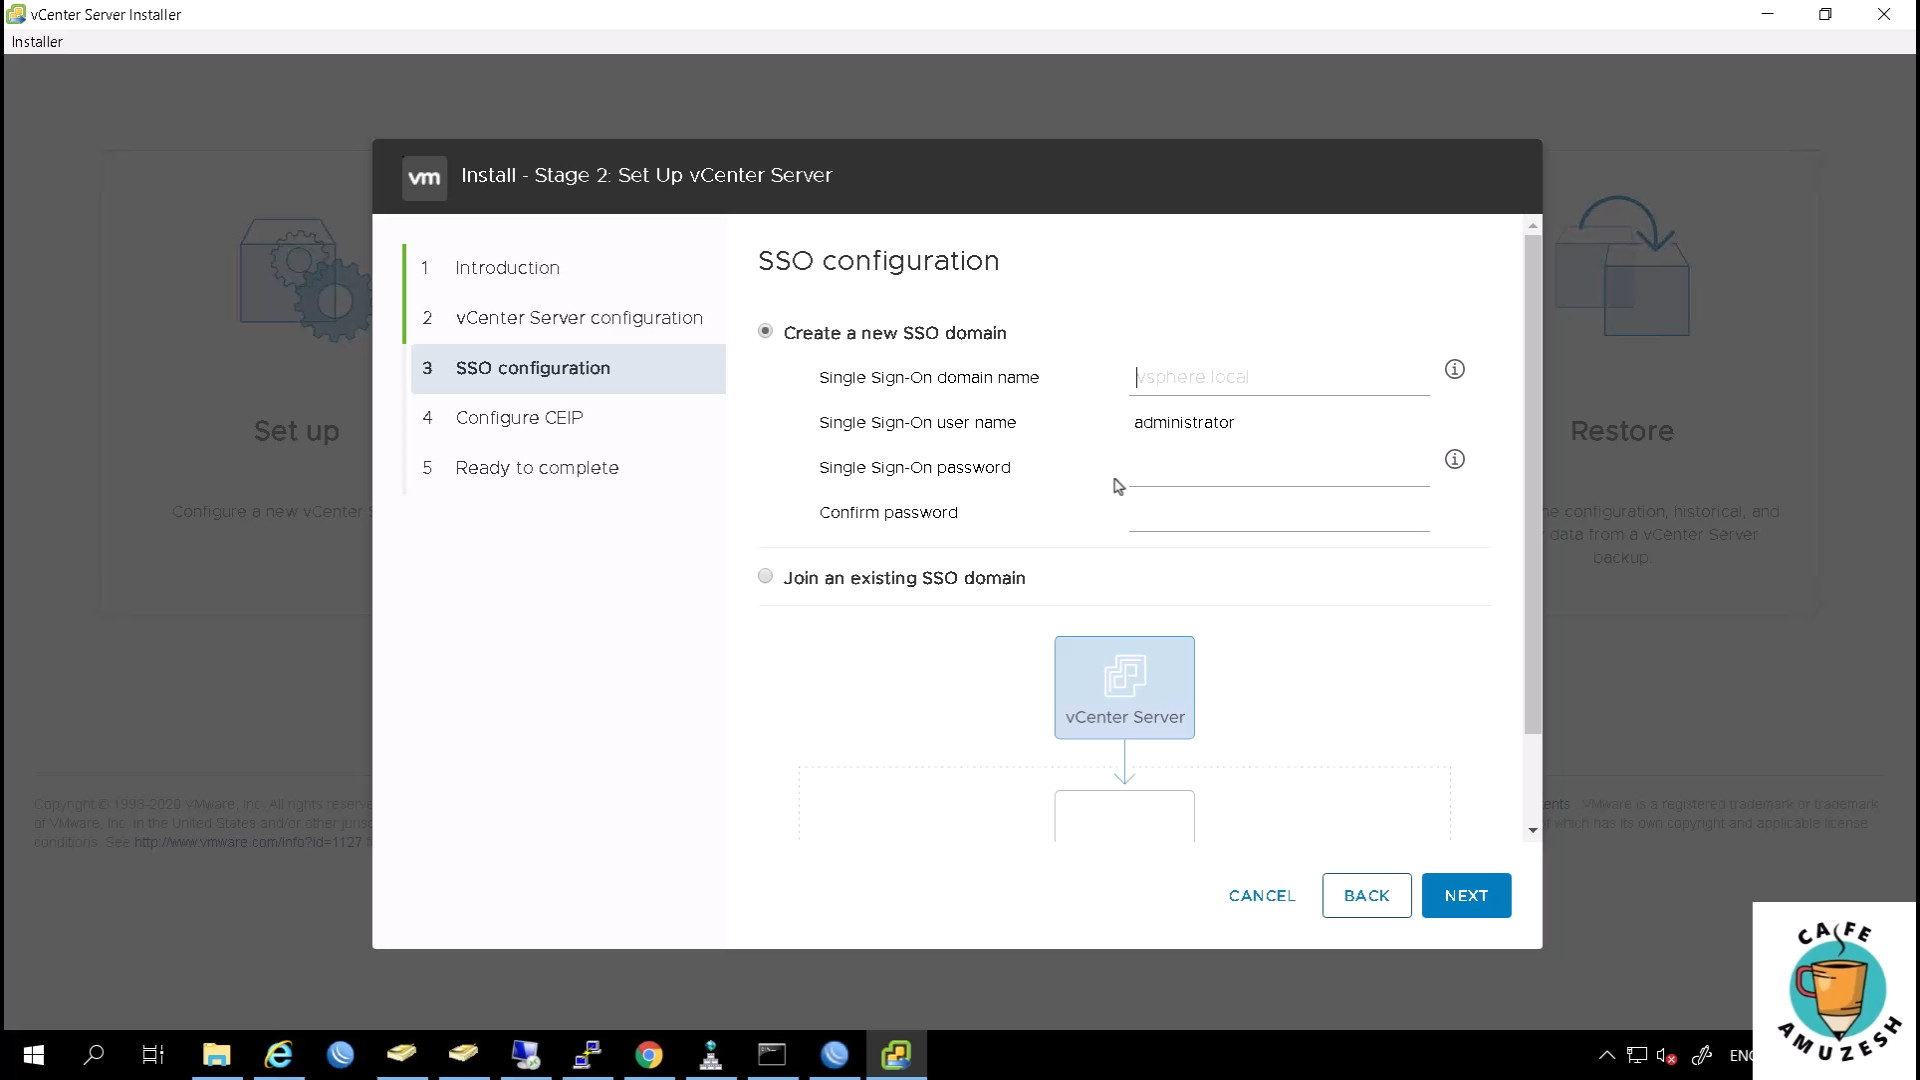Click the Single Sign-On domain name field
The height and width of the screenshot is (1080, 1920).
pyautogui.click(x=1279, y=378)
